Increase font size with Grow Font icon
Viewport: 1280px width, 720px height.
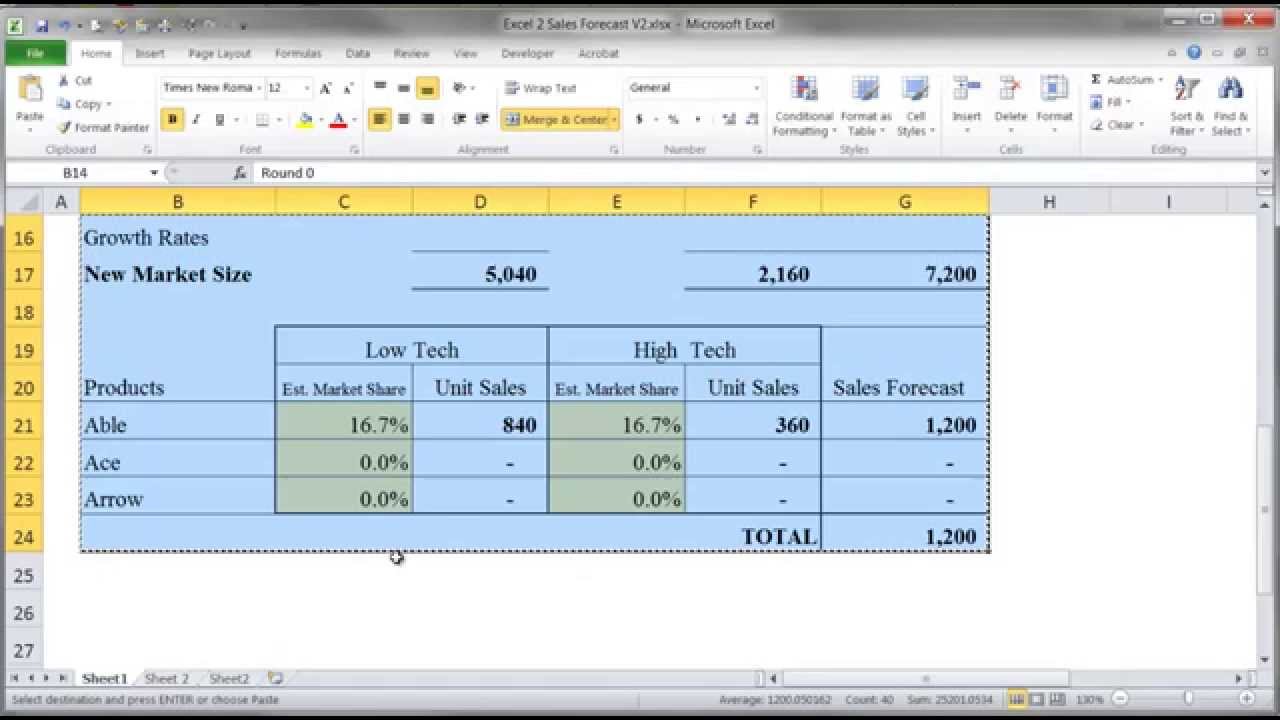coord(325,88)
